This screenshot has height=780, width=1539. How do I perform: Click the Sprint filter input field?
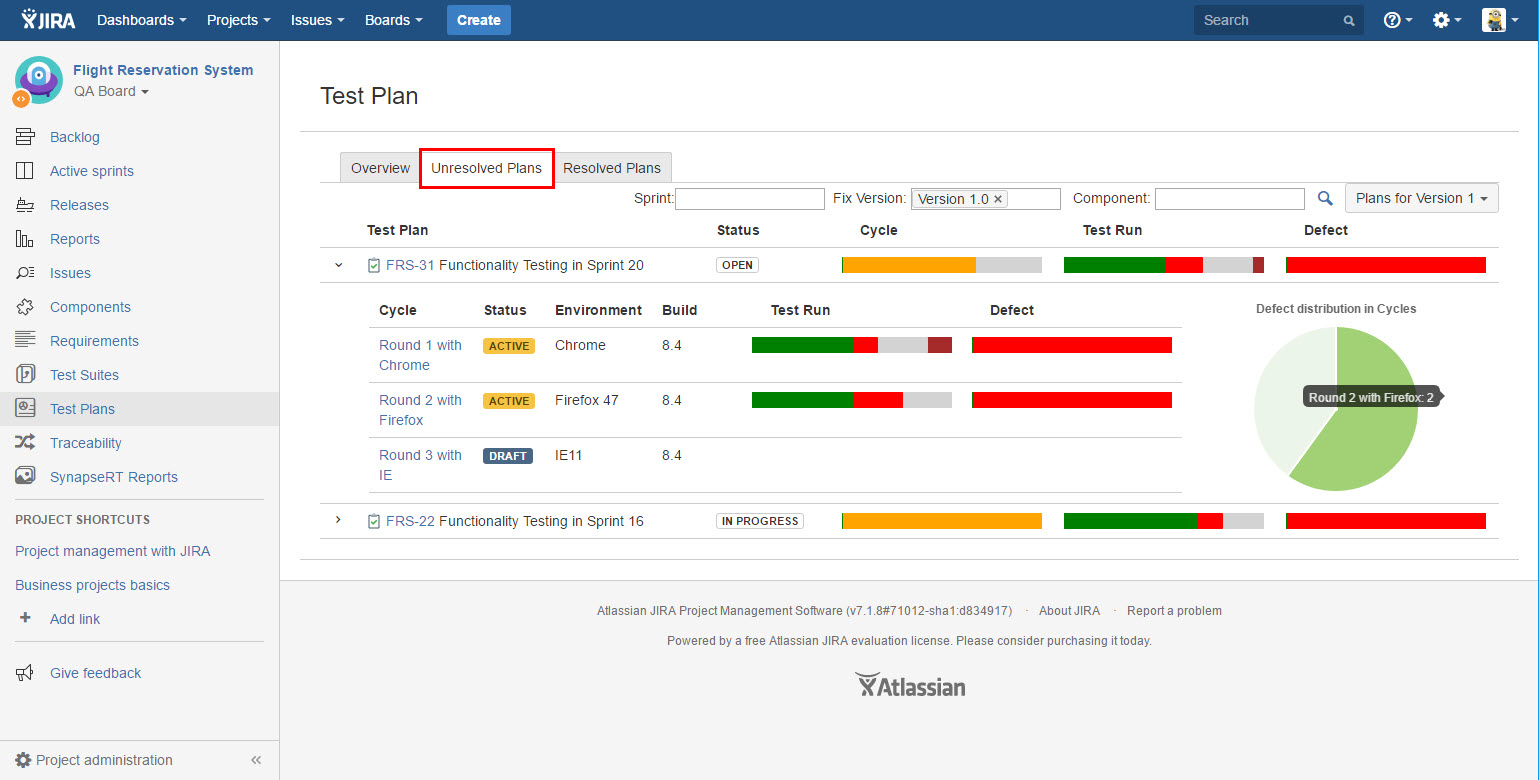point(750,199)
